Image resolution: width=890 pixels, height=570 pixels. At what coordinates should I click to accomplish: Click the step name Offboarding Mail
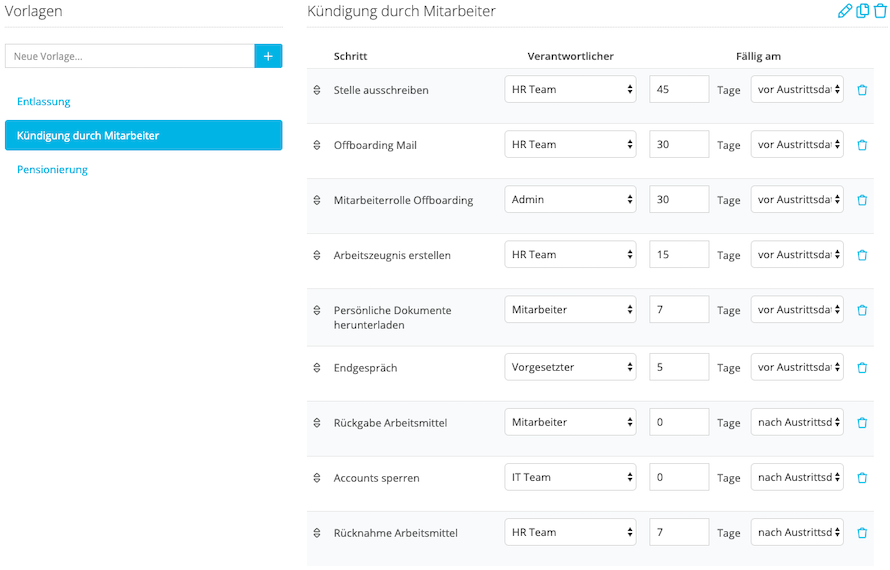click(x=375, y=145)
